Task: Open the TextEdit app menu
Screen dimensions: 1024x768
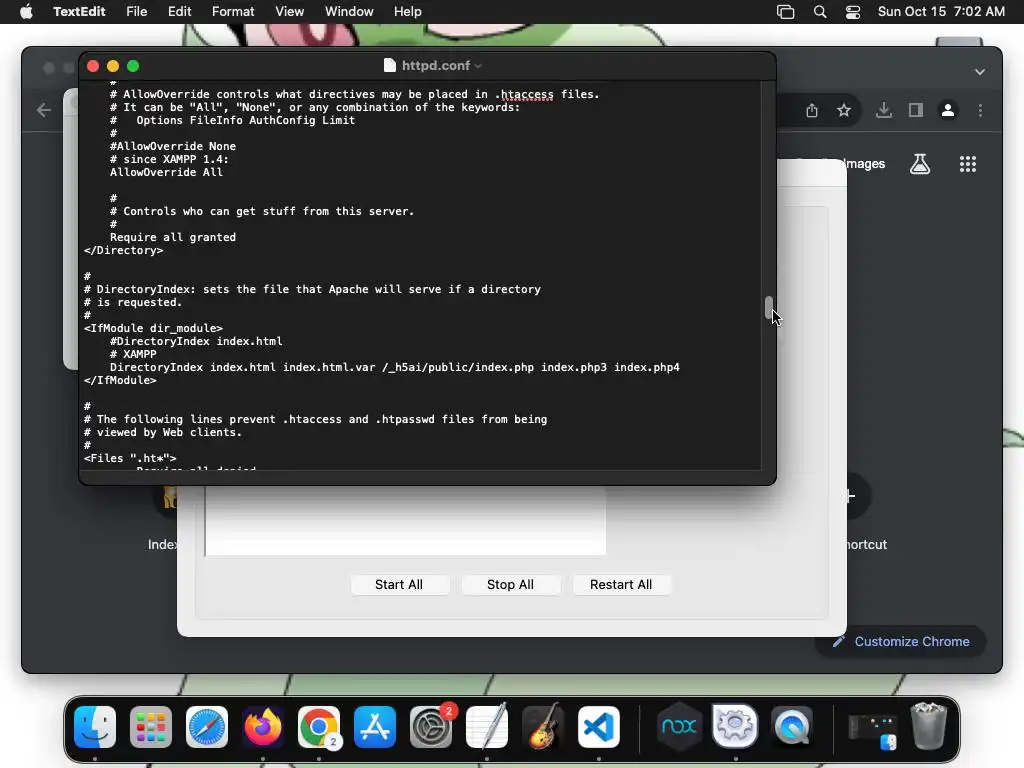Action: coord(79,12)
